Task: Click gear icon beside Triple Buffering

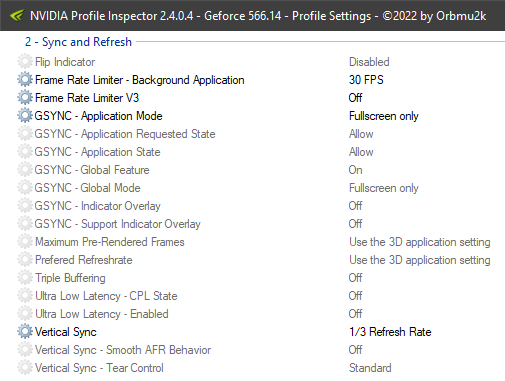Action: [25, 278]
